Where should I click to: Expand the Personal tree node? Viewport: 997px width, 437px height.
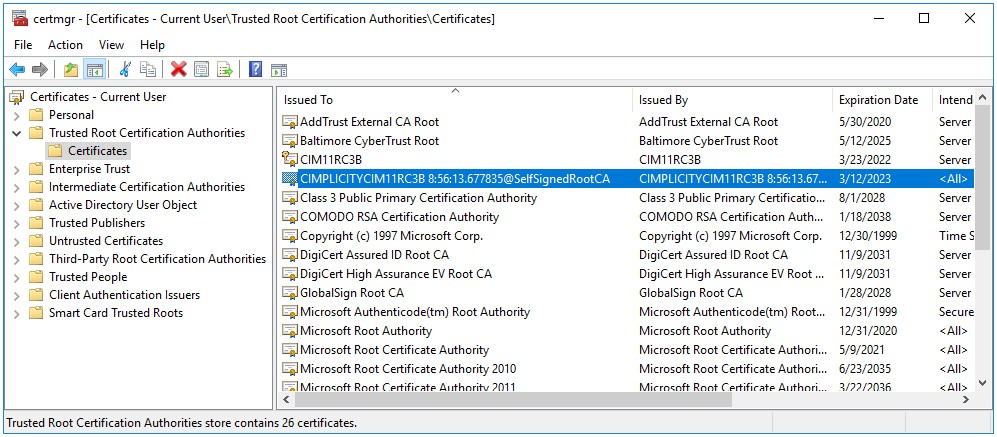[x=17, y=115]
